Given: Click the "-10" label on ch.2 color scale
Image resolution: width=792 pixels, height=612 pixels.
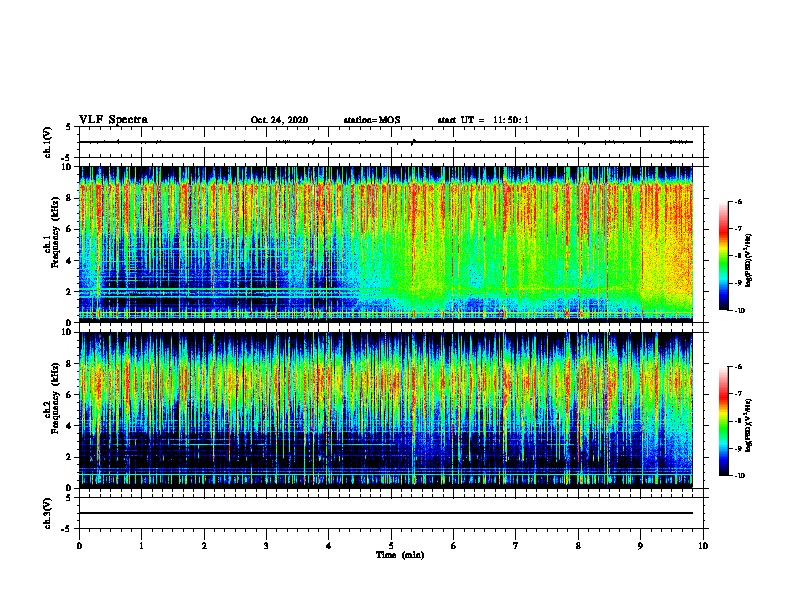Looking at the screenshot, I should point(739,476).
